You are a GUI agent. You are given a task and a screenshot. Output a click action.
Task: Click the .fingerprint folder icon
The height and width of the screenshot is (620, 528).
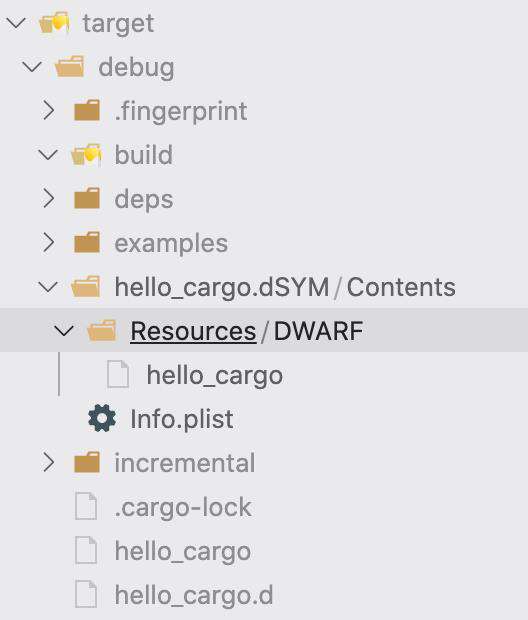(87, 110)
